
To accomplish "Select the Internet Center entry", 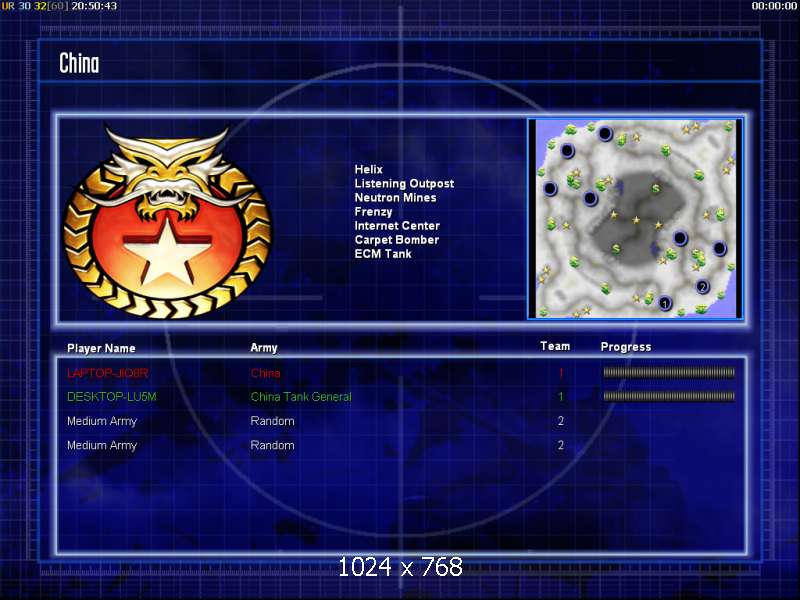I will (397, 226).
